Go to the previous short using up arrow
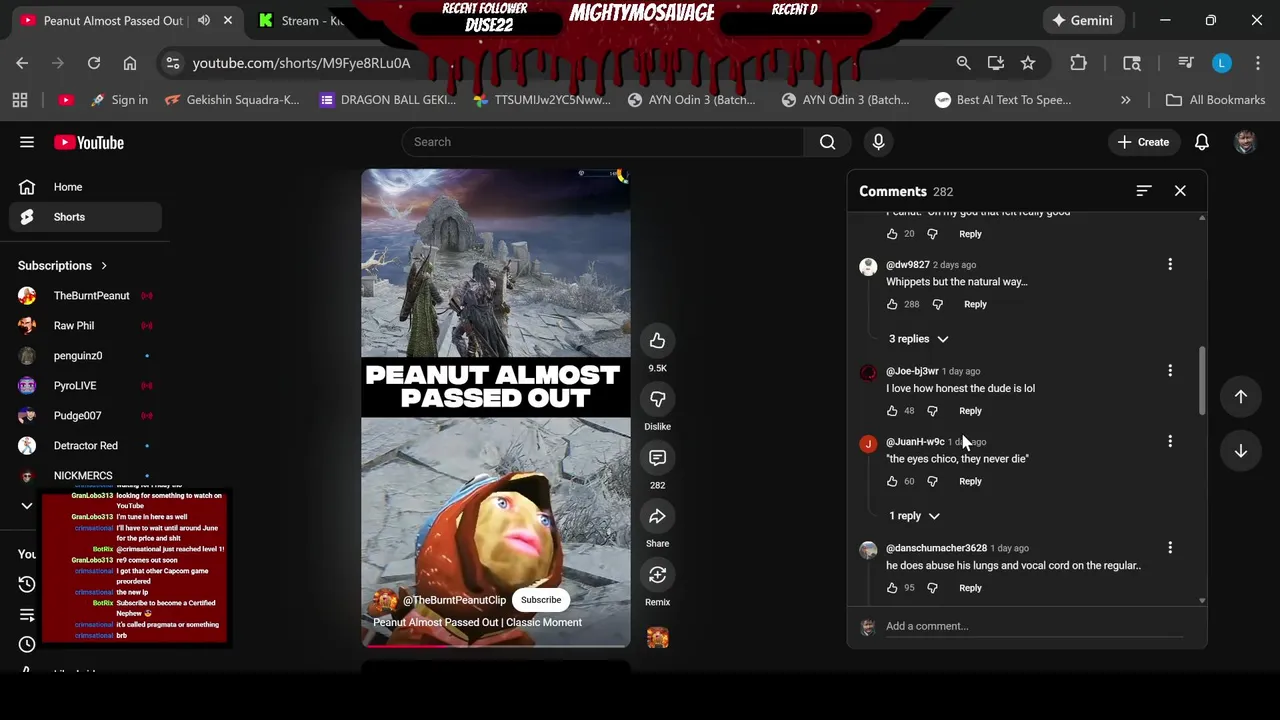 coord(1240,397)
